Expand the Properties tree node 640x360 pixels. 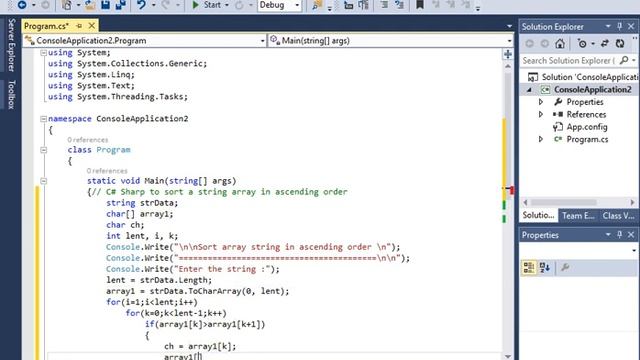click(x=541, y=102)
